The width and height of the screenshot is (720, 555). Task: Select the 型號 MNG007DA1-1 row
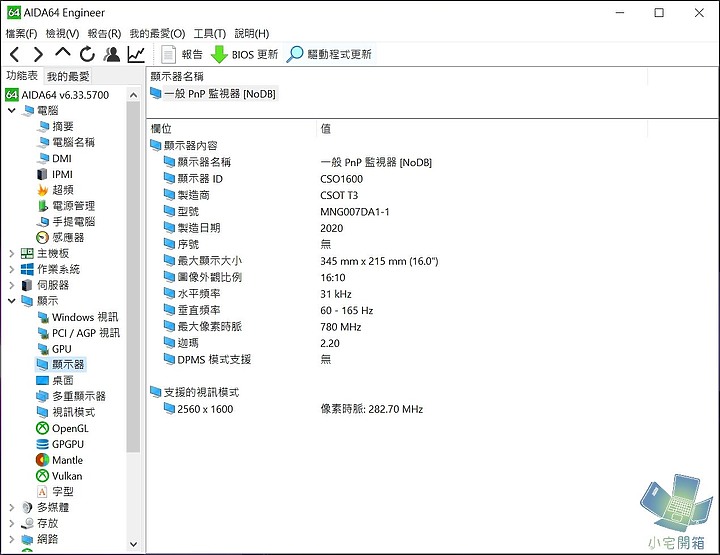(x=276, y=212)
